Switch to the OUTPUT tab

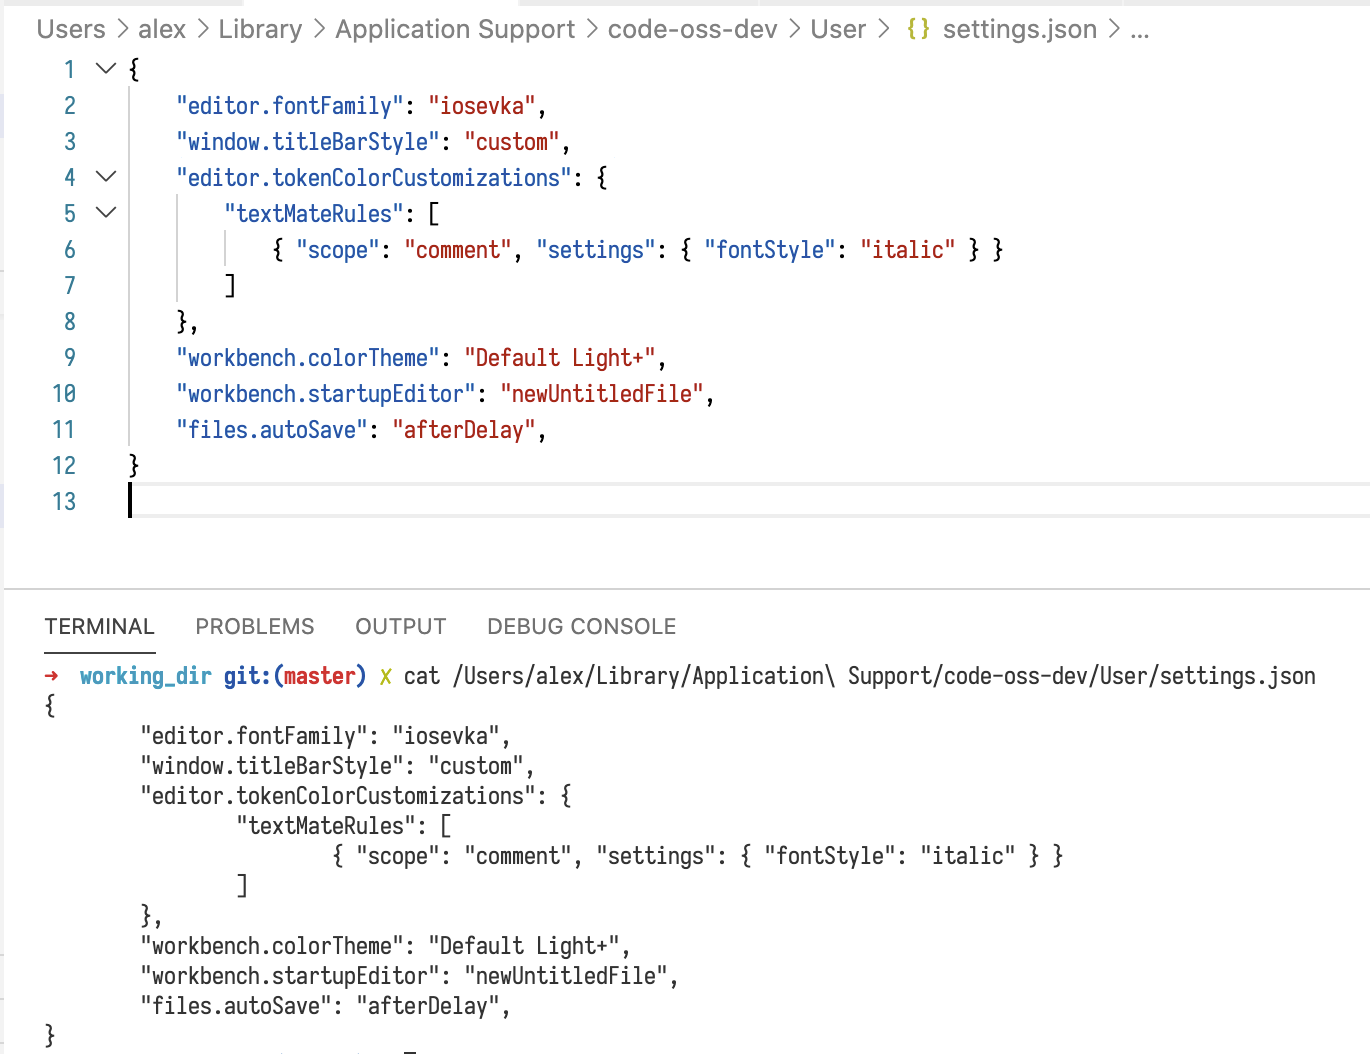(400, 626)
